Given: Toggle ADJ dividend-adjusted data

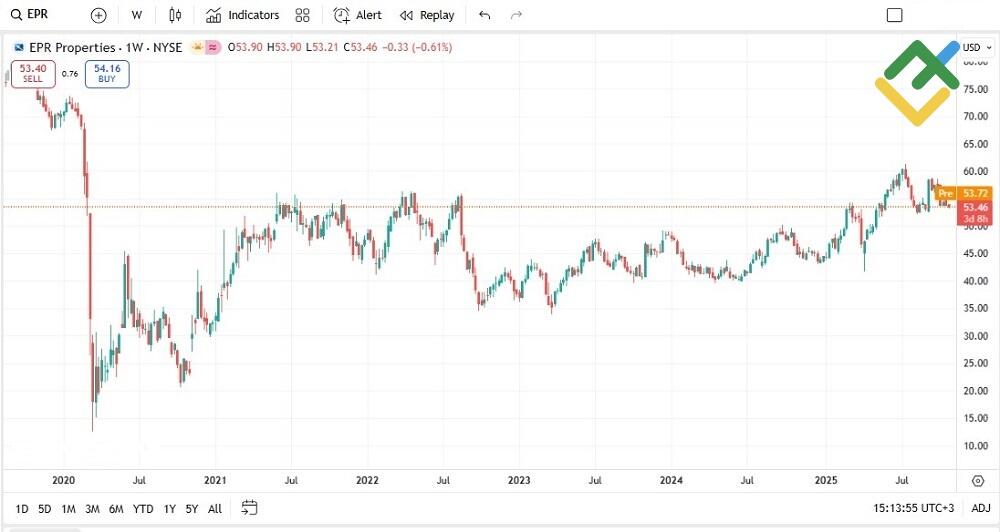Looking at the screenshot, I should 980,508.
